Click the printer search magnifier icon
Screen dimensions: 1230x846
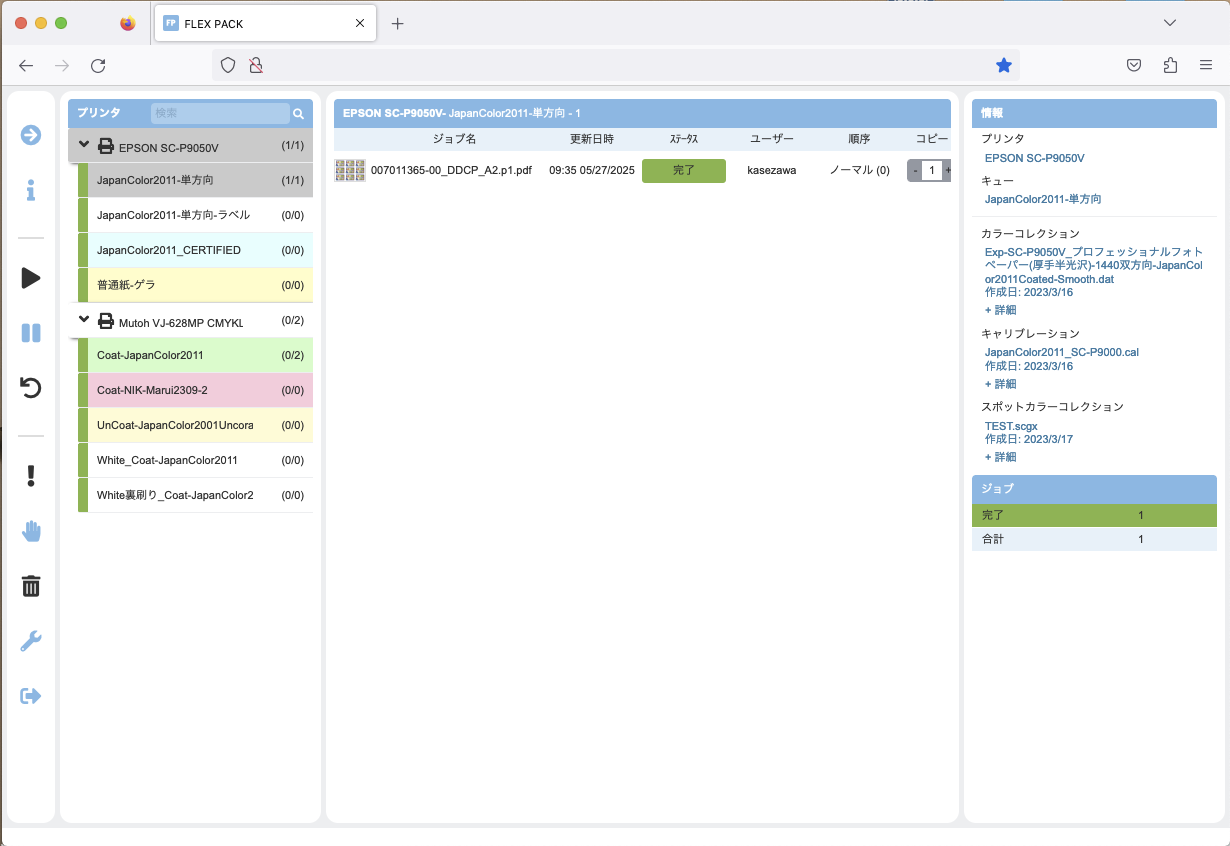click(x=298, y=114)
